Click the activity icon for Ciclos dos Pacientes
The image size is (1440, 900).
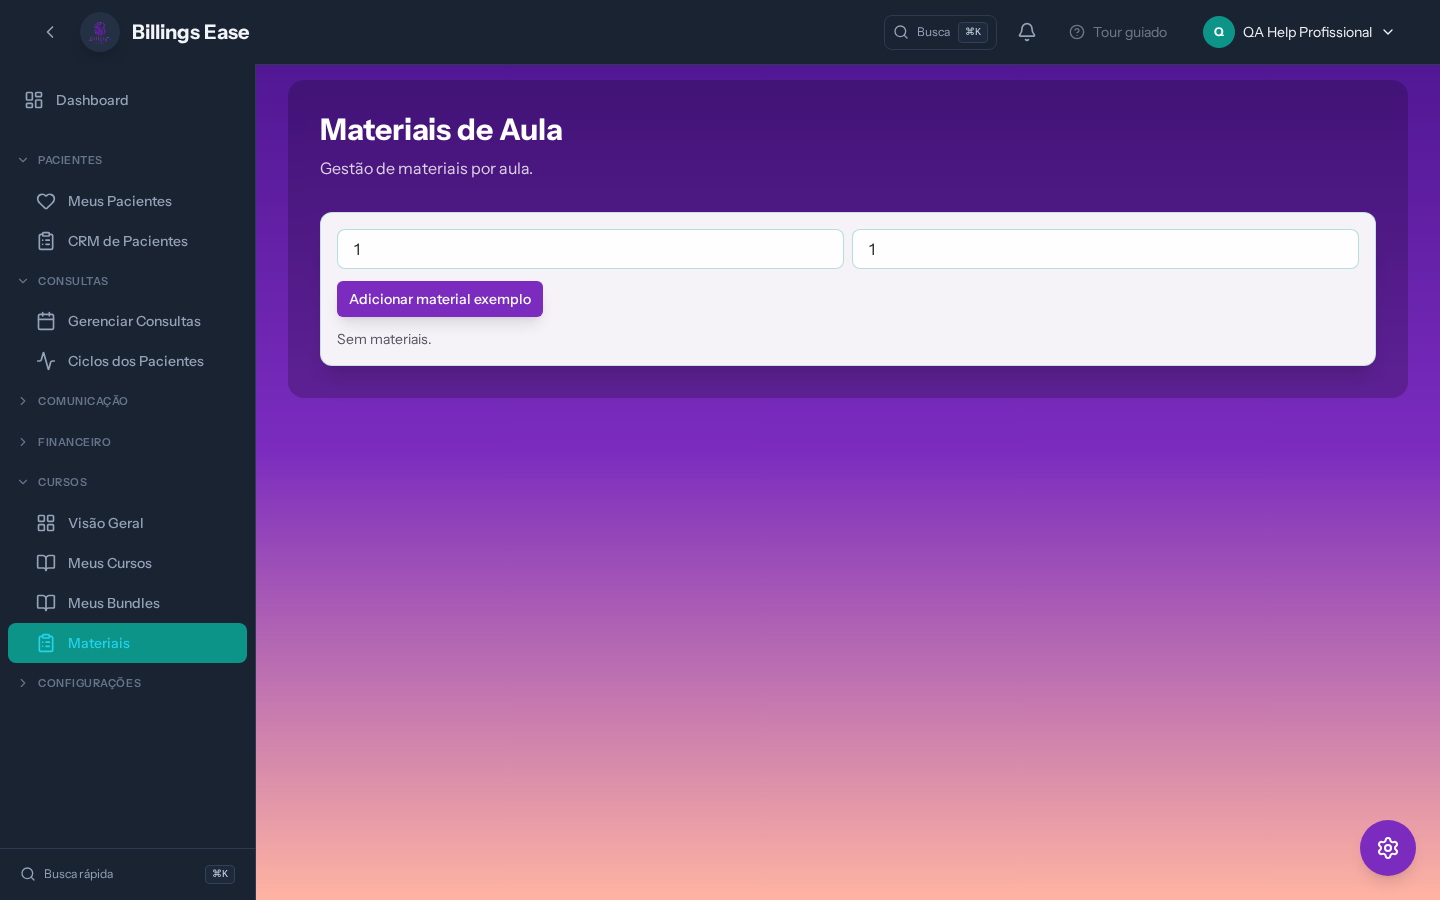coord(46,361)
